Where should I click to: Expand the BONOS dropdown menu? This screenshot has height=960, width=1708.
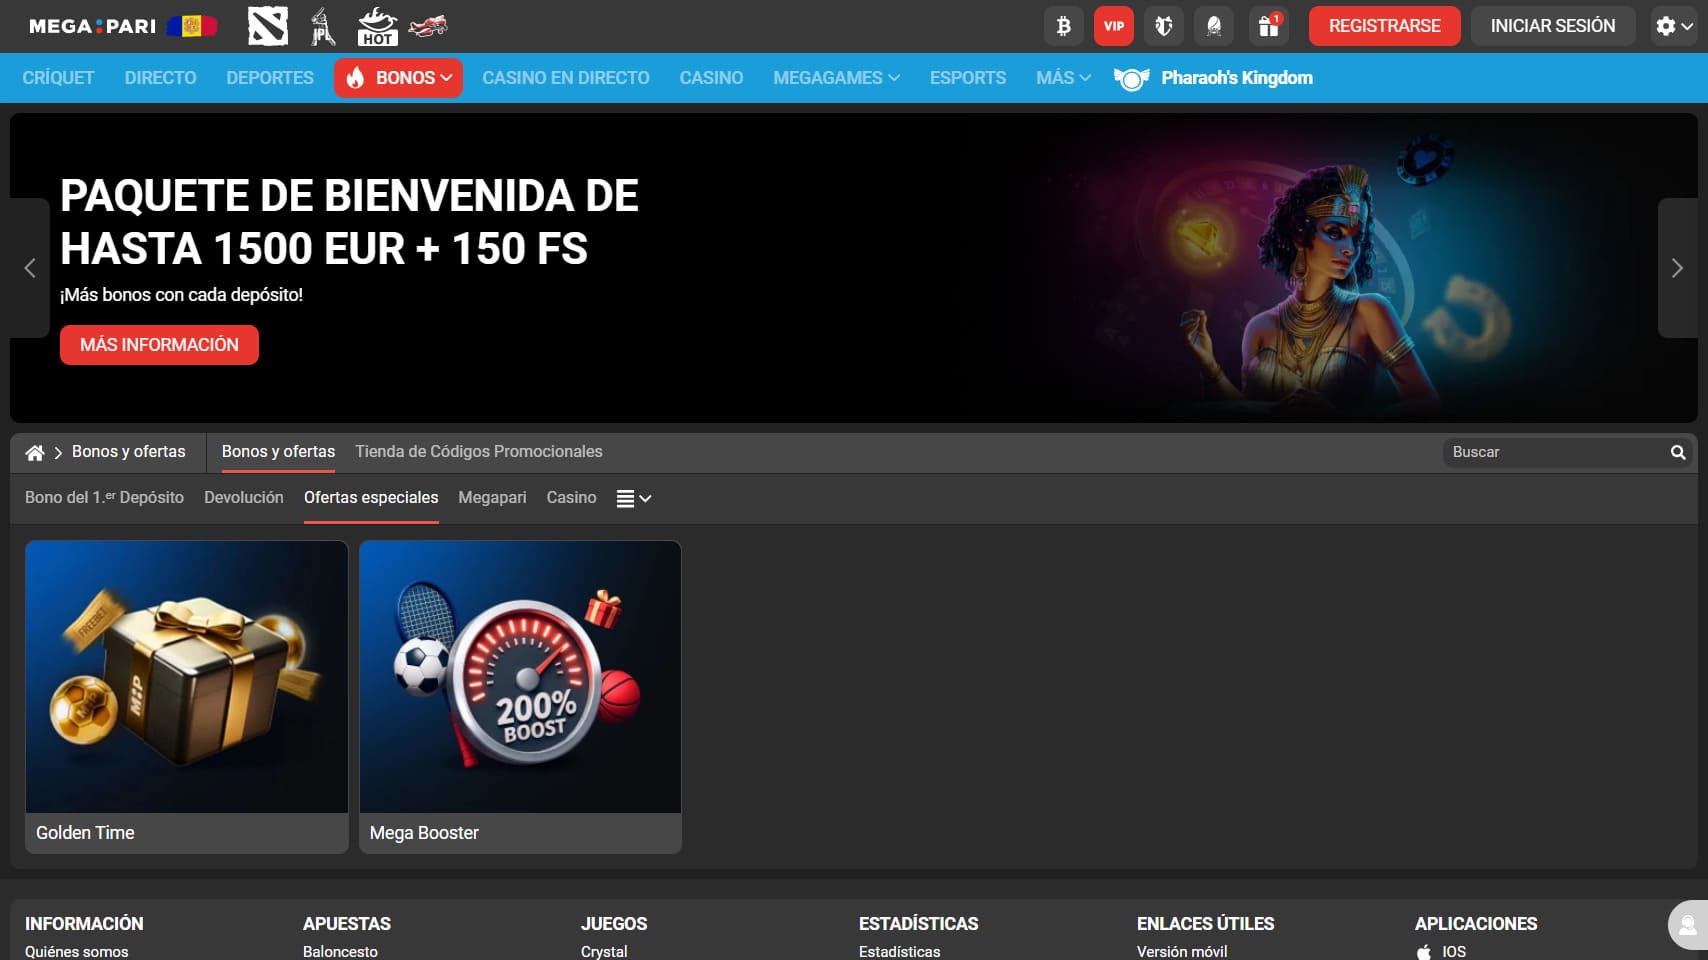pos(399,78)
